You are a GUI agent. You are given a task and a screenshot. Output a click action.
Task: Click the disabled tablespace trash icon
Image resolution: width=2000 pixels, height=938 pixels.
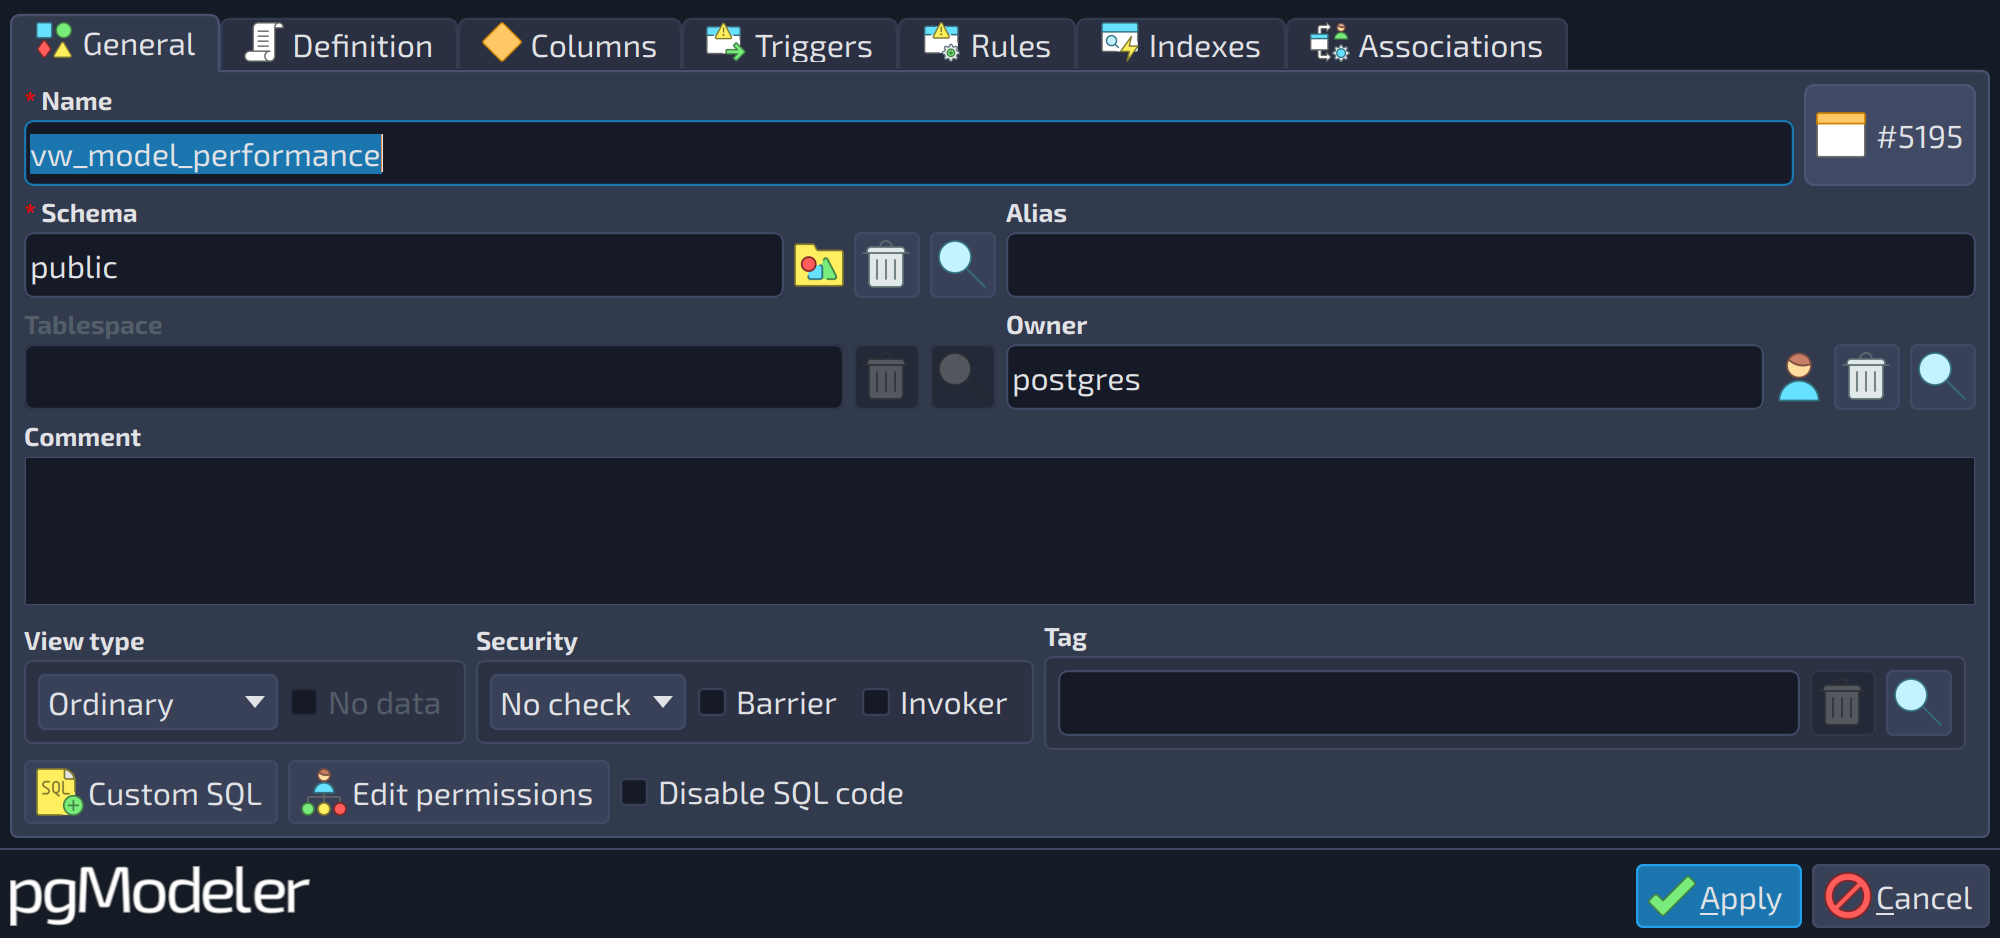886,378
